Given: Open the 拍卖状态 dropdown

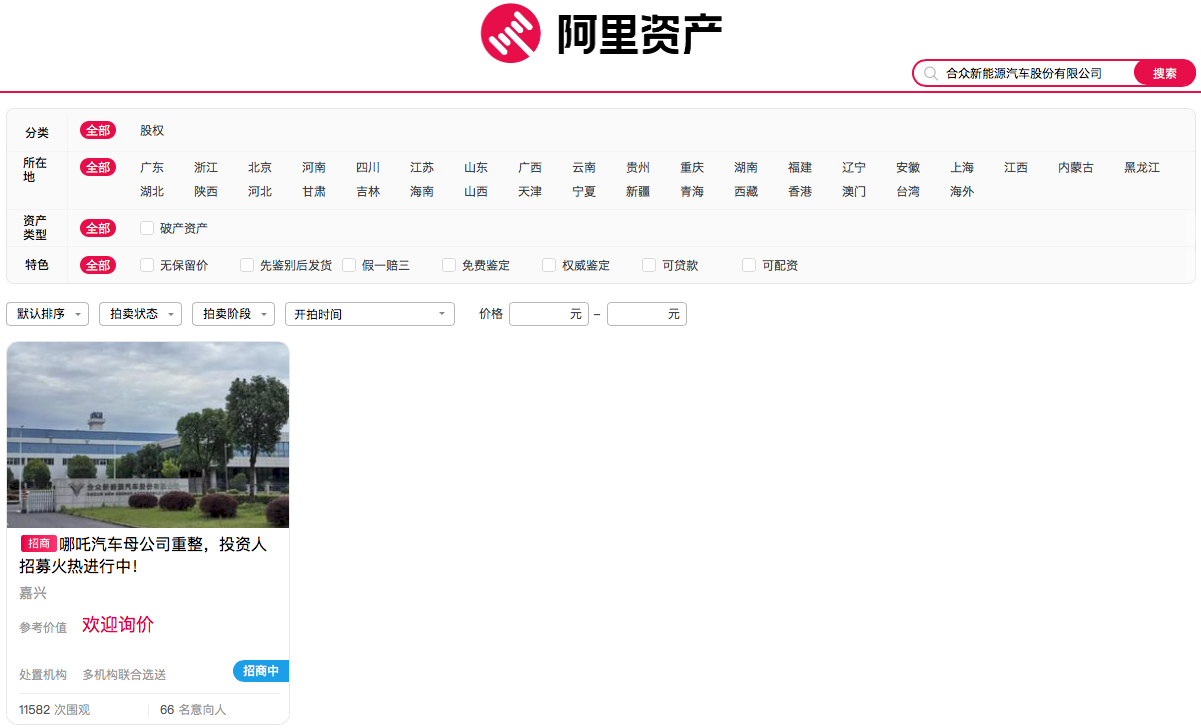Looking at the screenshot, I should click(x=141, y=314).
